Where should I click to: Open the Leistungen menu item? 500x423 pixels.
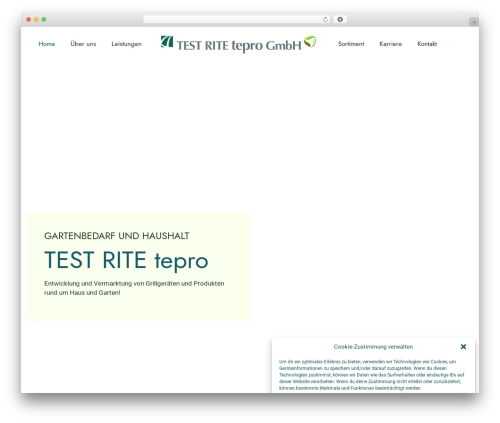pos(126,44)
